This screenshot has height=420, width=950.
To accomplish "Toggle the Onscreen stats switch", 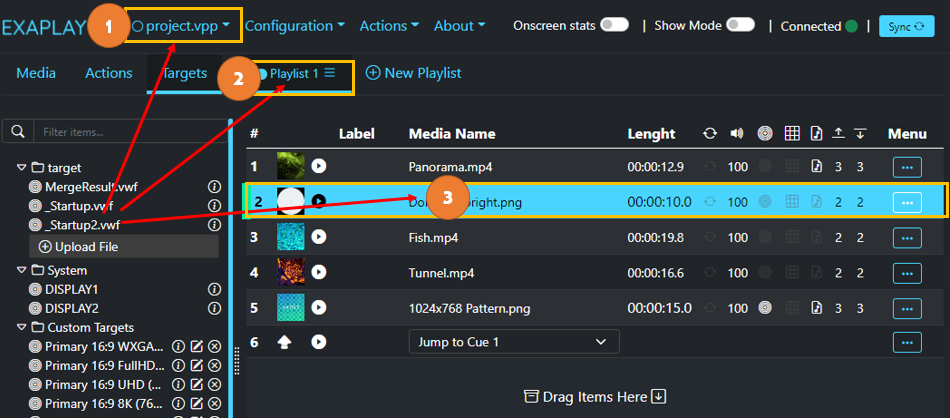I will [x=614, y=25].
